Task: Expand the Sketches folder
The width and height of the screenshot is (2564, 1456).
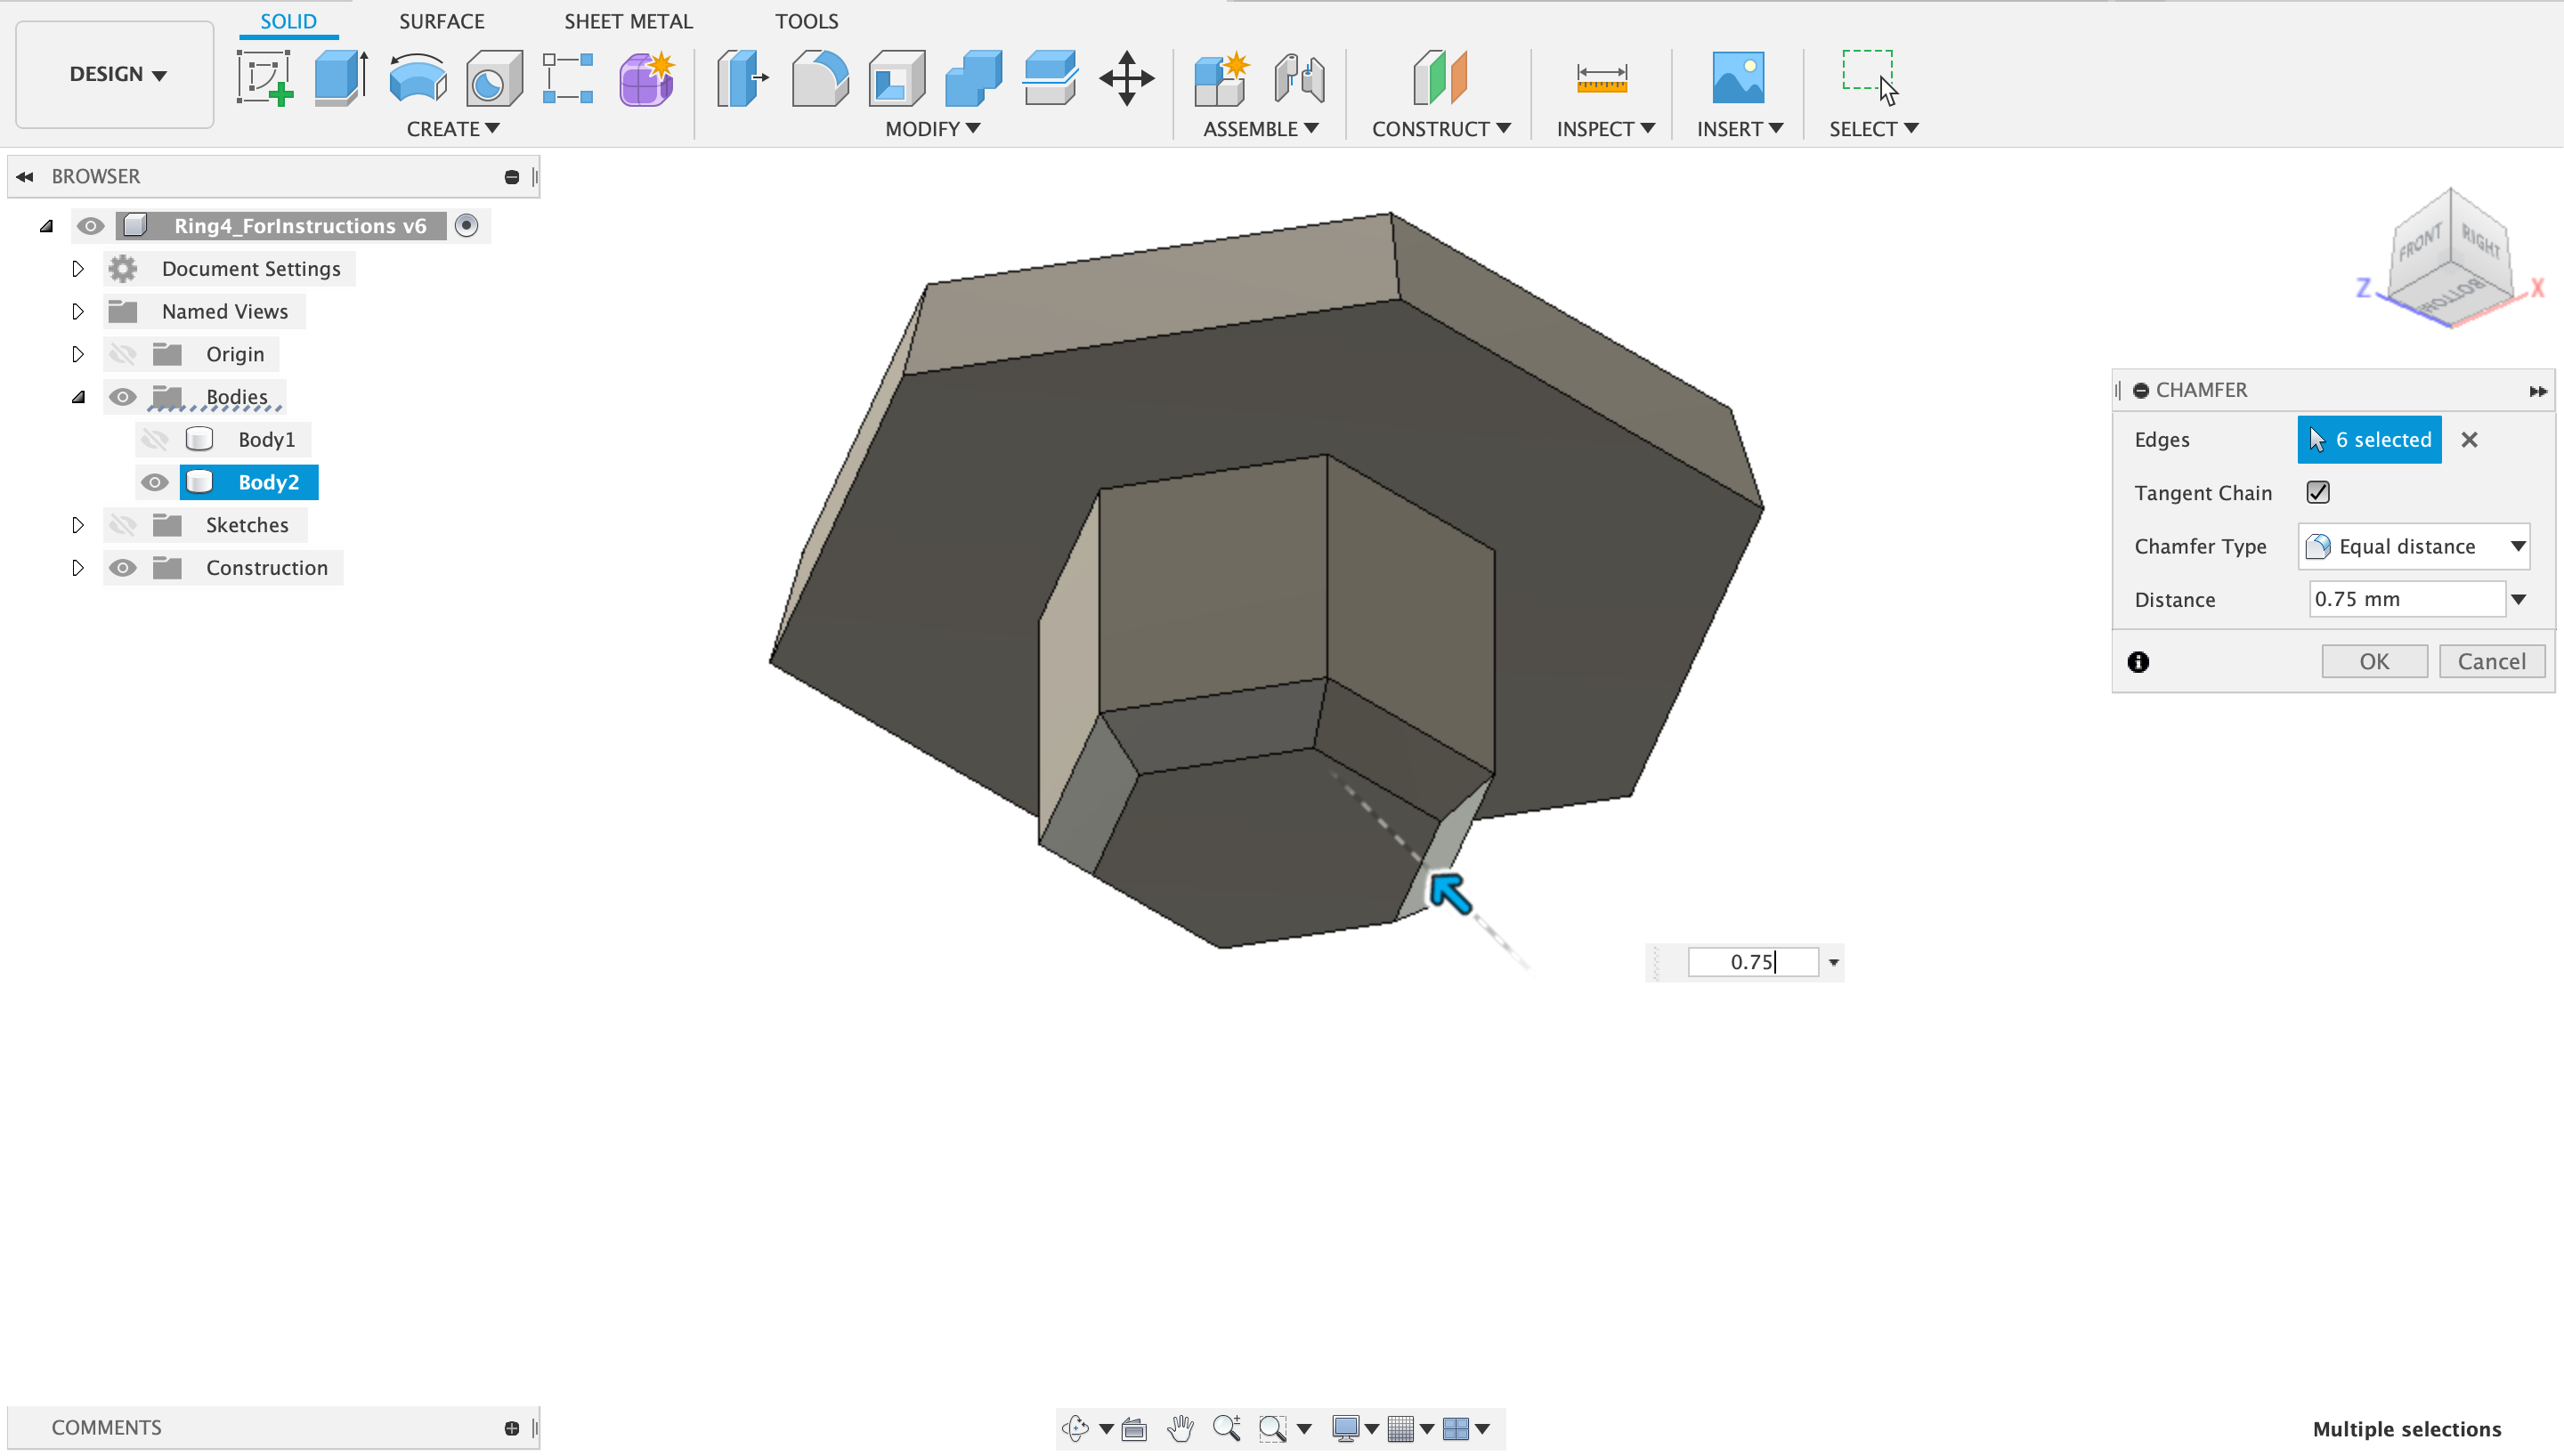Action: click(x=78, y=525)
